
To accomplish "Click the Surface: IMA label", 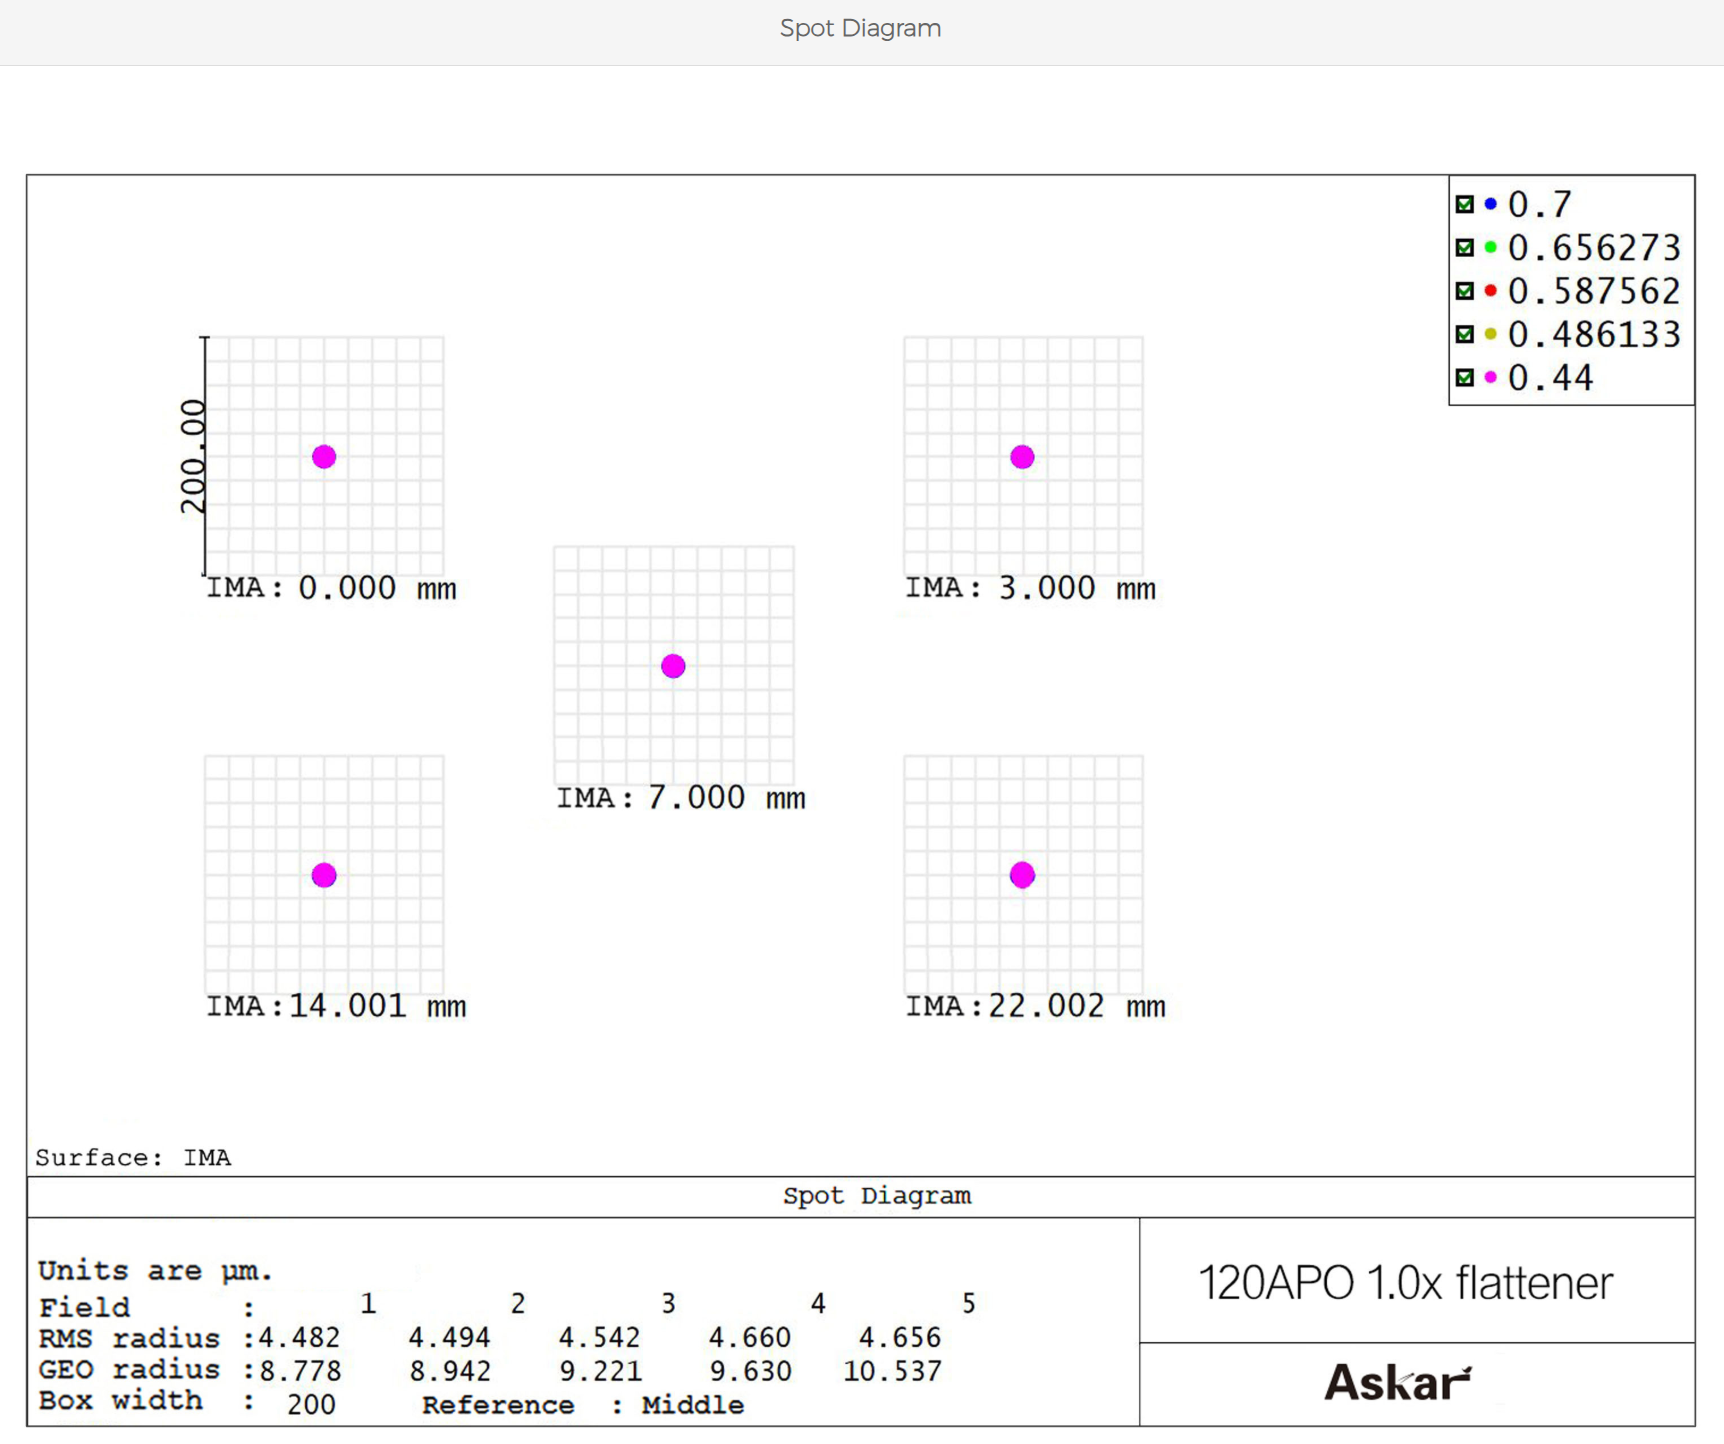I will point(133,1158).
